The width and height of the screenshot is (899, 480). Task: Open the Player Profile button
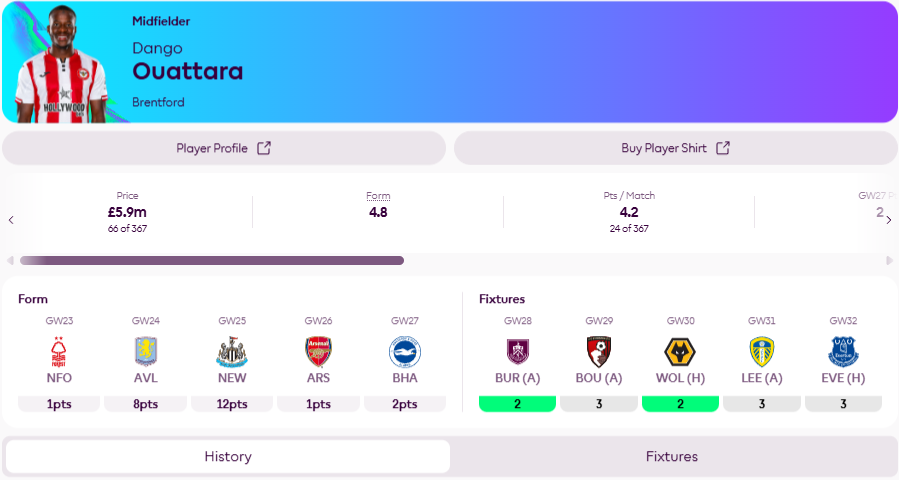[x=224, y=148]
